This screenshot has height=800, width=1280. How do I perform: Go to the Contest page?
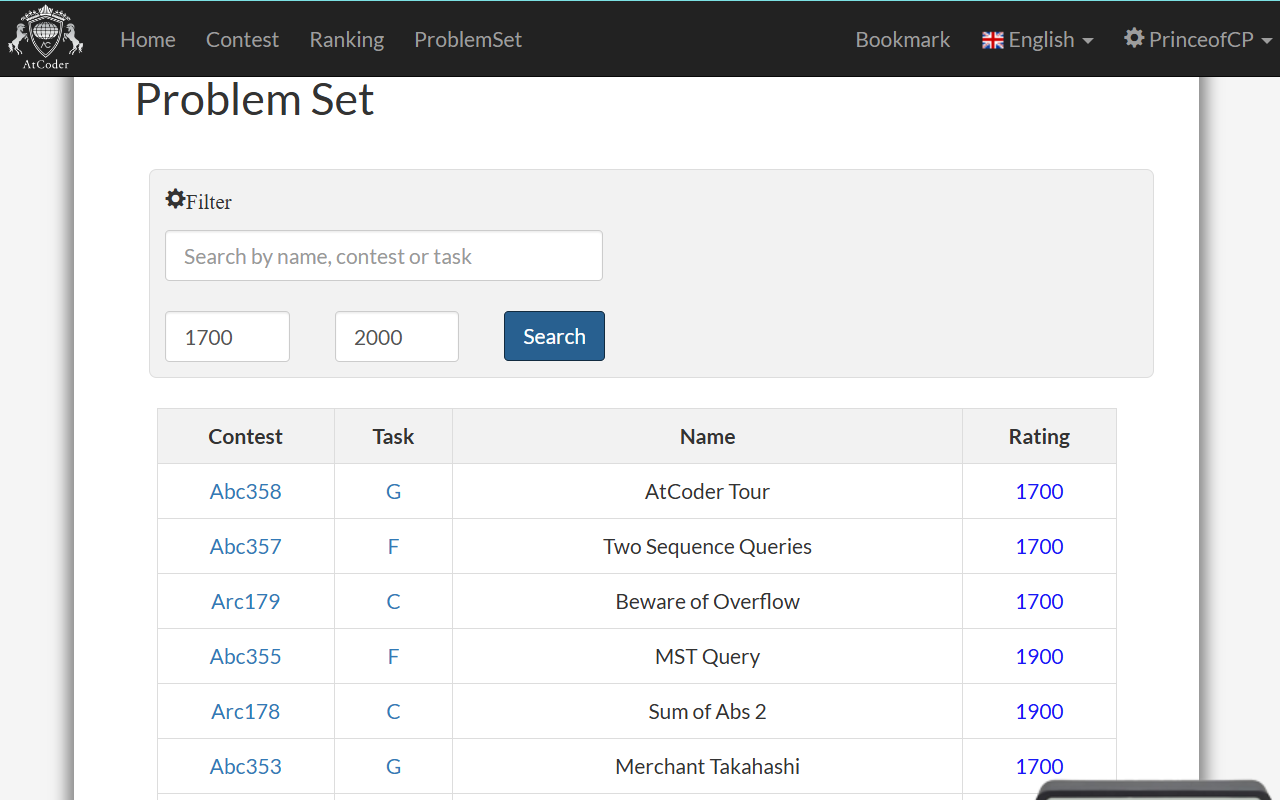[x=242, y=40]
